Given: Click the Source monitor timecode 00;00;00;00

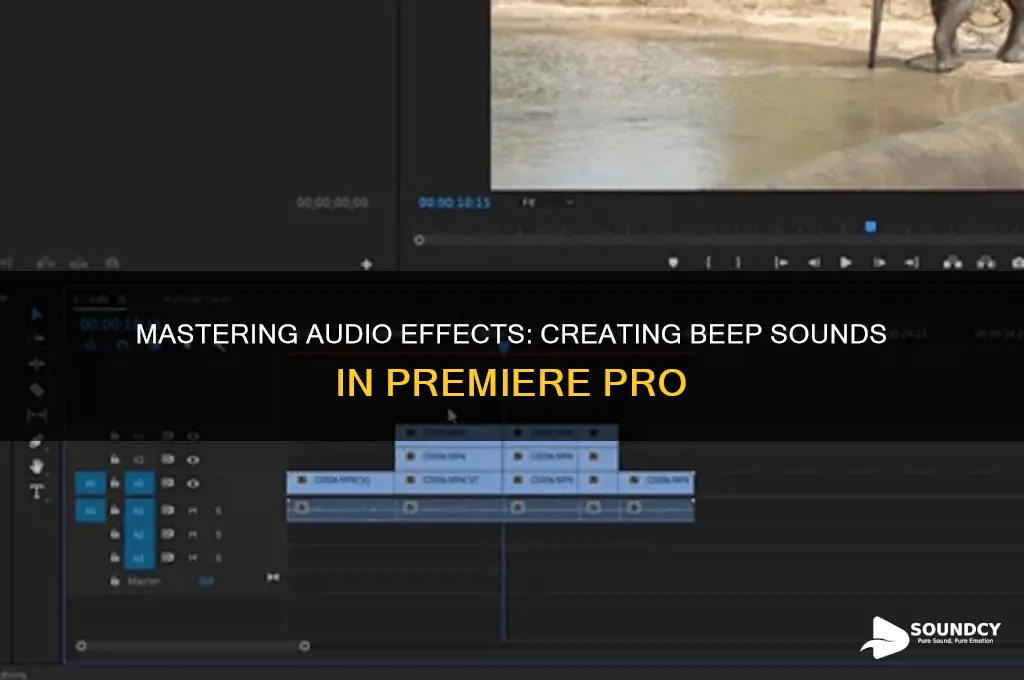Looking at the screenshot, I should pyautogui.click(x=332, y=202).
